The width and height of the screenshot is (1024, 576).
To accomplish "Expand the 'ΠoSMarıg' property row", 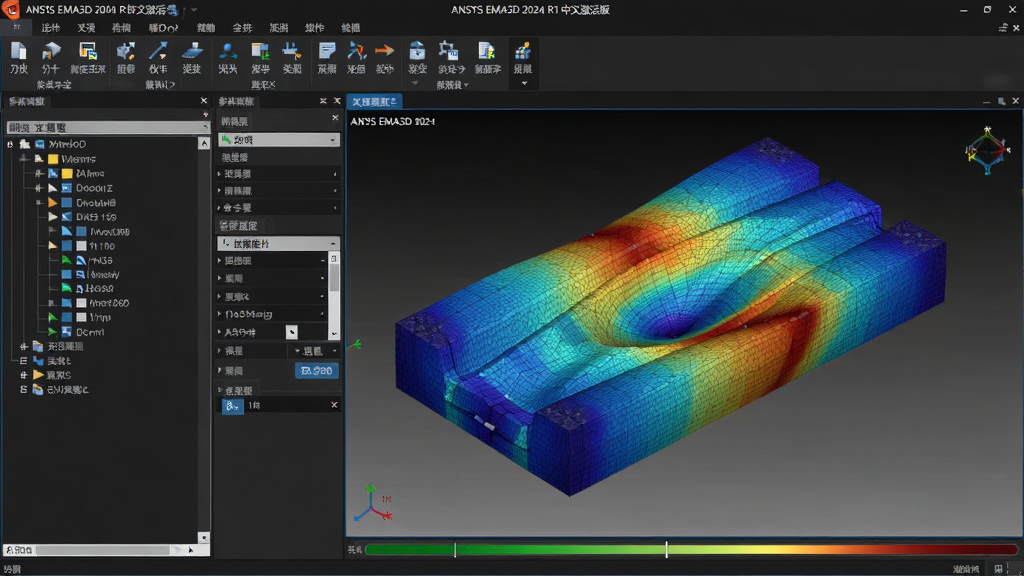I will [220, 314].
